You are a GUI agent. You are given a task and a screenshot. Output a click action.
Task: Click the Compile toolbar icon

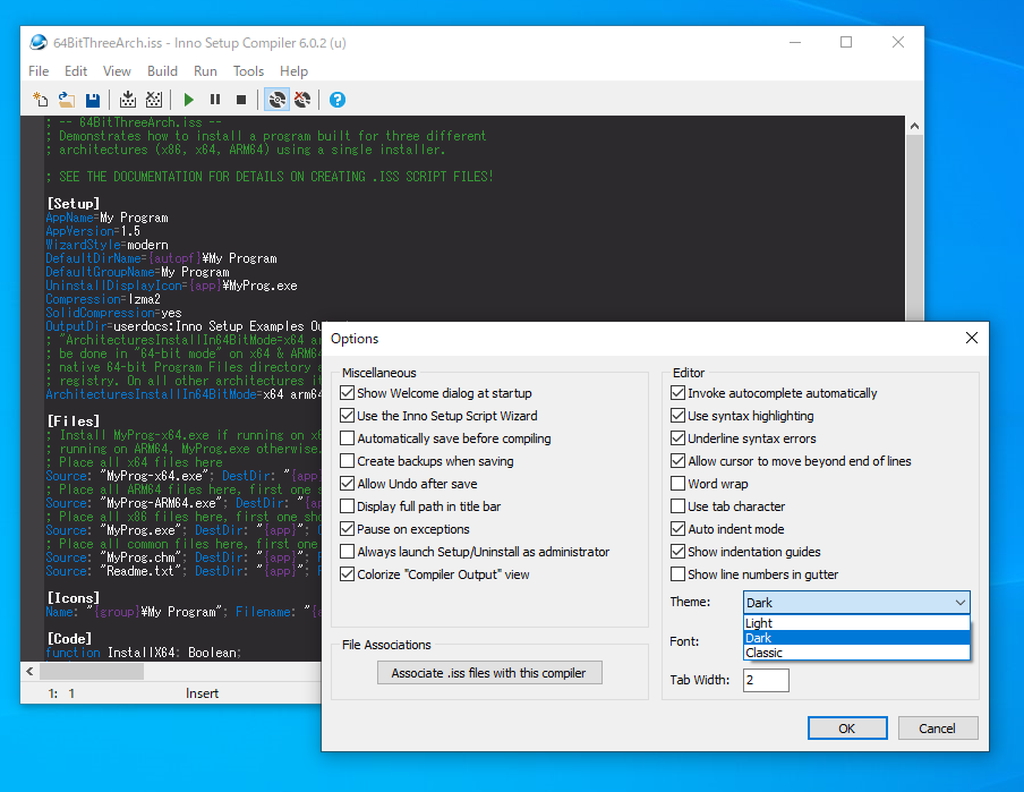click(128, 100)
